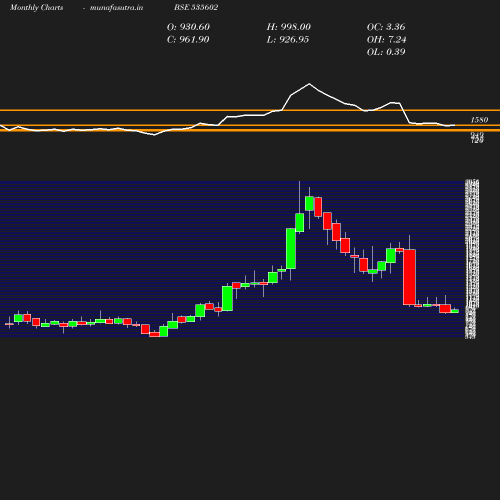Image resolution: width=500 pixels, height=500 pixels.
Task: Click the tallest green candlestick on the chart
Action: [291, 248]
